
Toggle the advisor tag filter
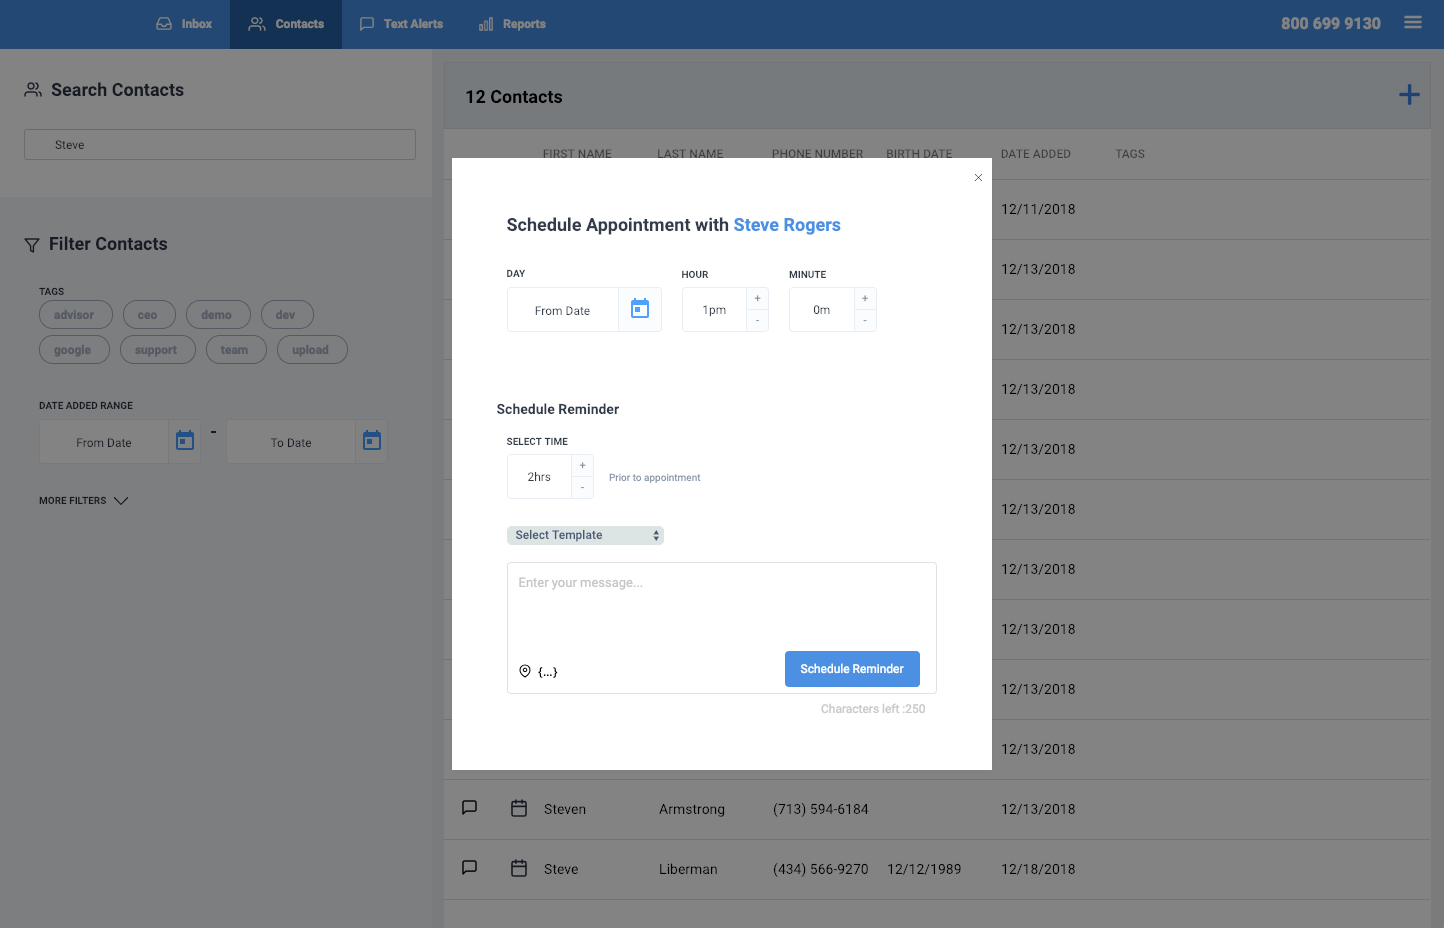coord(75,315)
